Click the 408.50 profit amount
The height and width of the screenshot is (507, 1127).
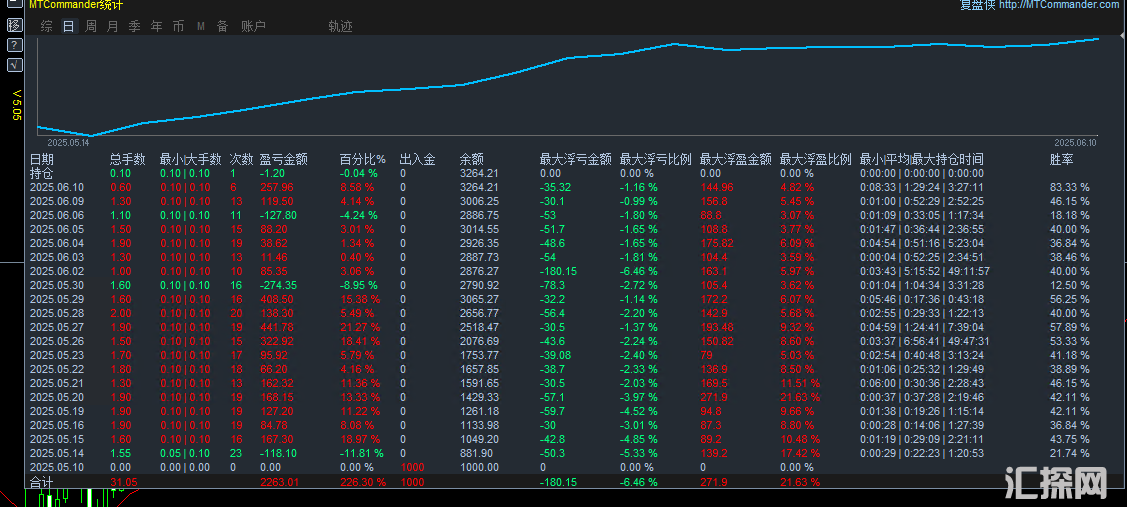click(x=276, y=299)
